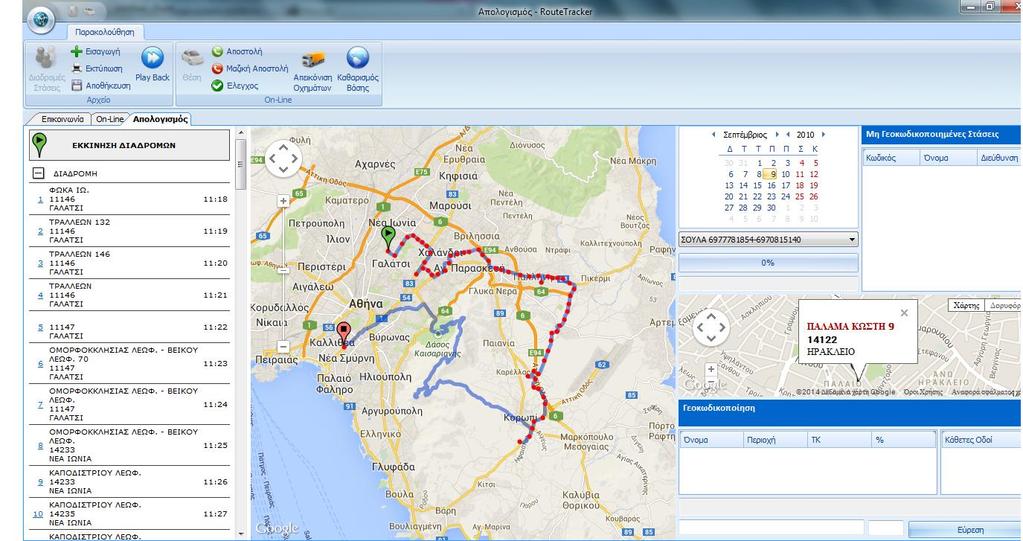Click the Αποστολή send icon
This screenshot has width=1023, height=541.
point(217,52)
